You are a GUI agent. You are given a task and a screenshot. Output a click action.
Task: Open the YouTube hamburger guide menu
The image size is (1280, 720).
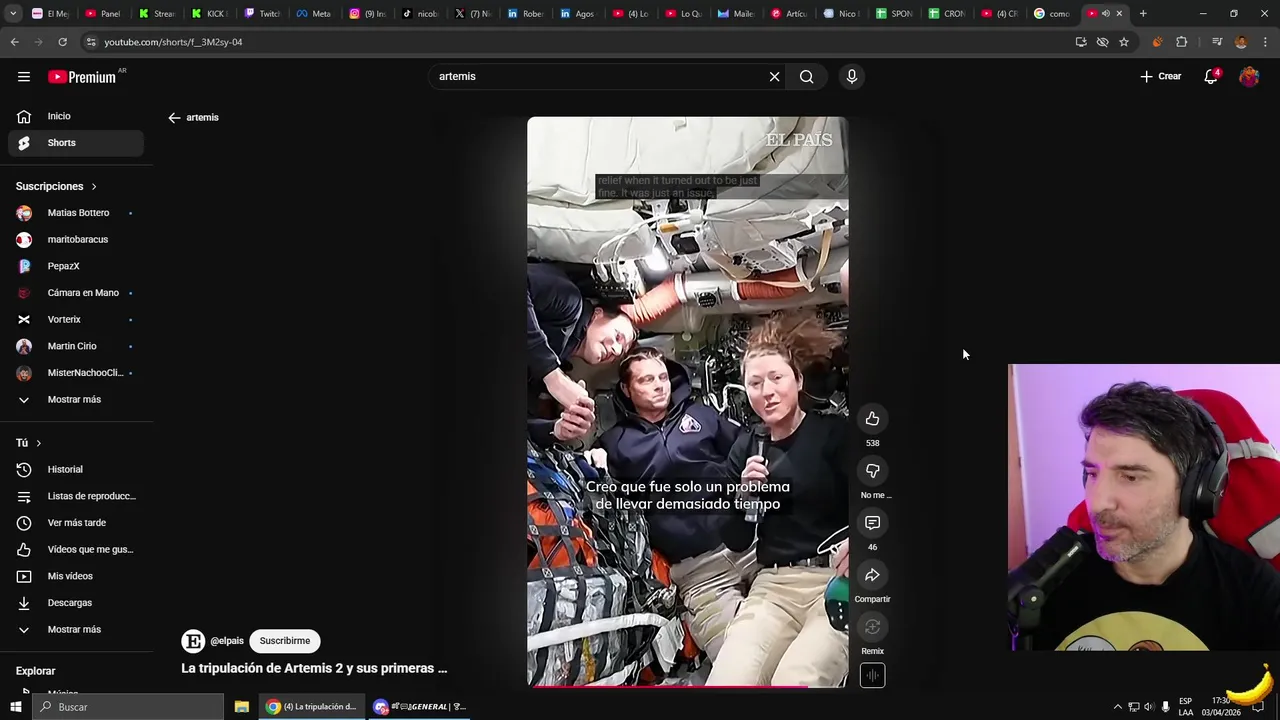23,76
